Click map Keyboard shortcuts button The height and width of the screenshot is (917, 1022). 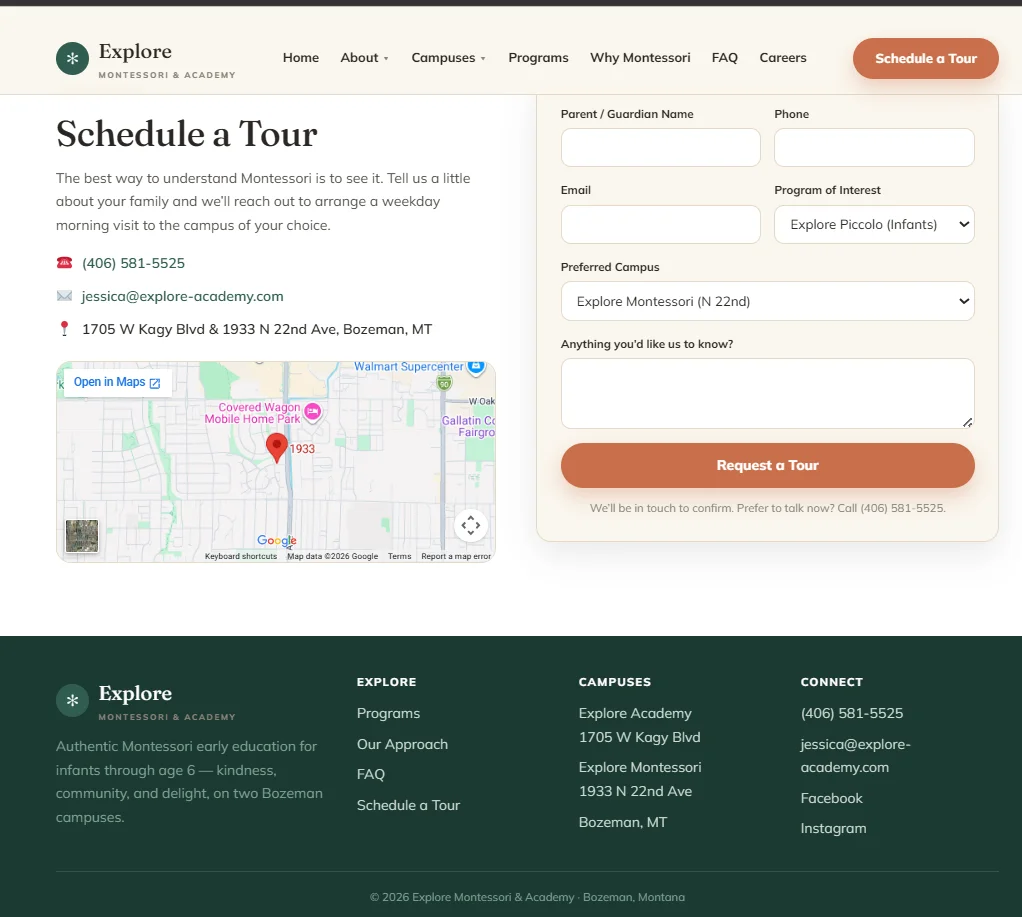(241, 556)
